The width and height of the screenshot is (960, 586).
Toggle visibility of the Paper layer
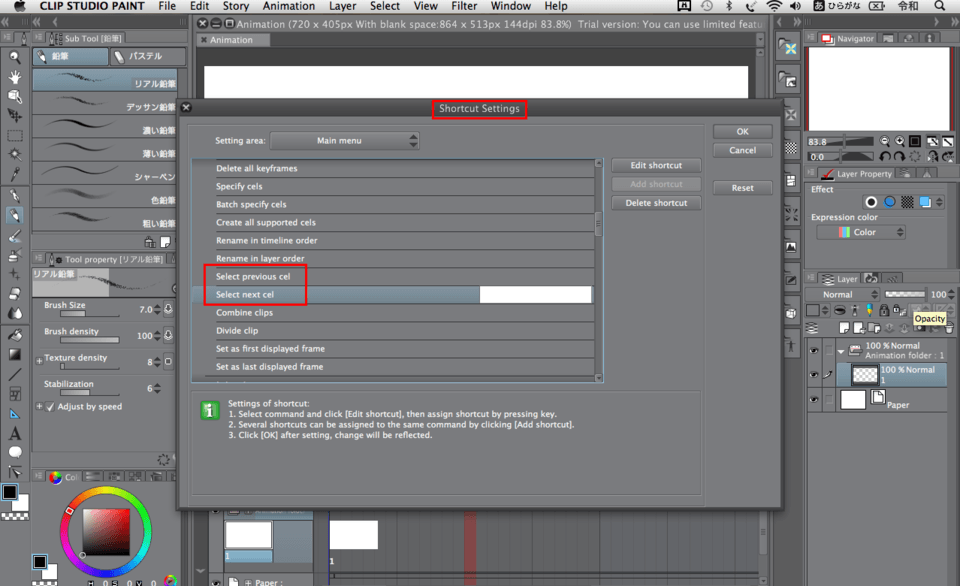point(814,400)
